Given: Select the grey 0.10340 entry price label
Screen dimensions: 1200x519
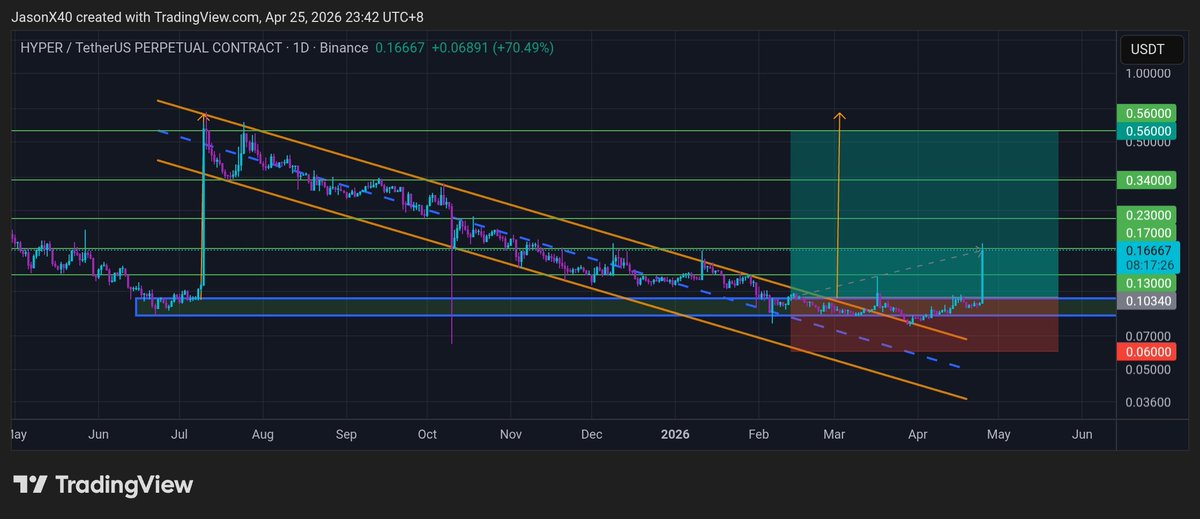Looking at the screenshot, I should pos(1147,300).
